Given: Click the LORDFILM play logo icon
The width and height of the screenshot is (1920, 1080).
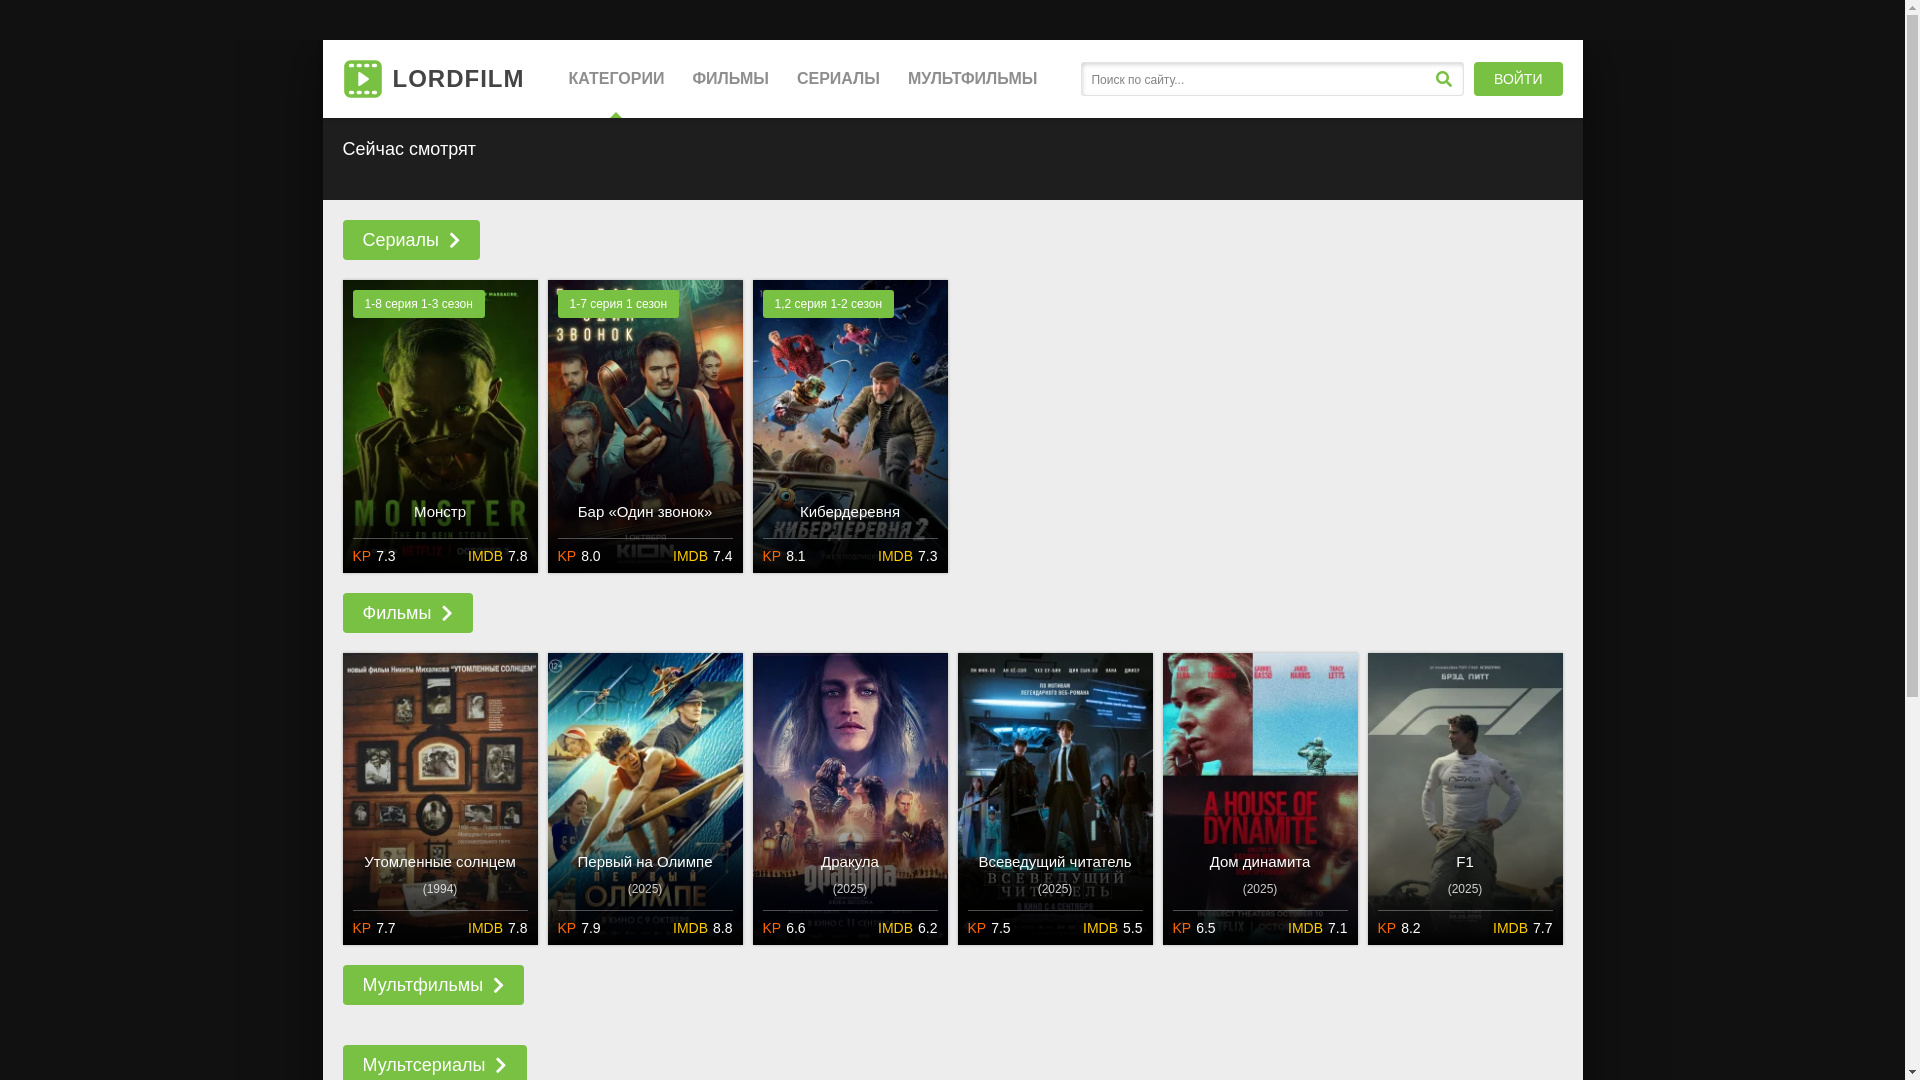Looking at the screenshot, I should pos(362,79).
